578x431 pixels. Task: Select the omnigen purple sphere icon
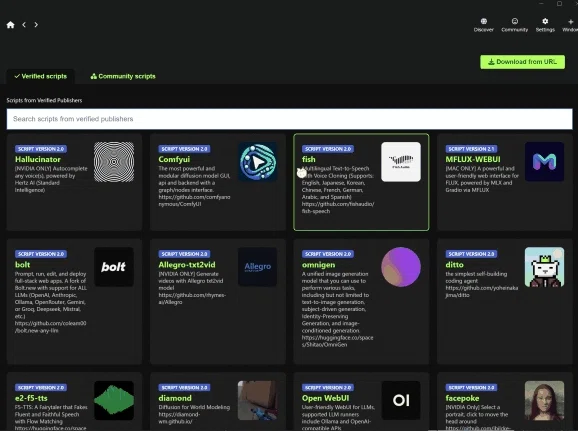coord(401,267)
